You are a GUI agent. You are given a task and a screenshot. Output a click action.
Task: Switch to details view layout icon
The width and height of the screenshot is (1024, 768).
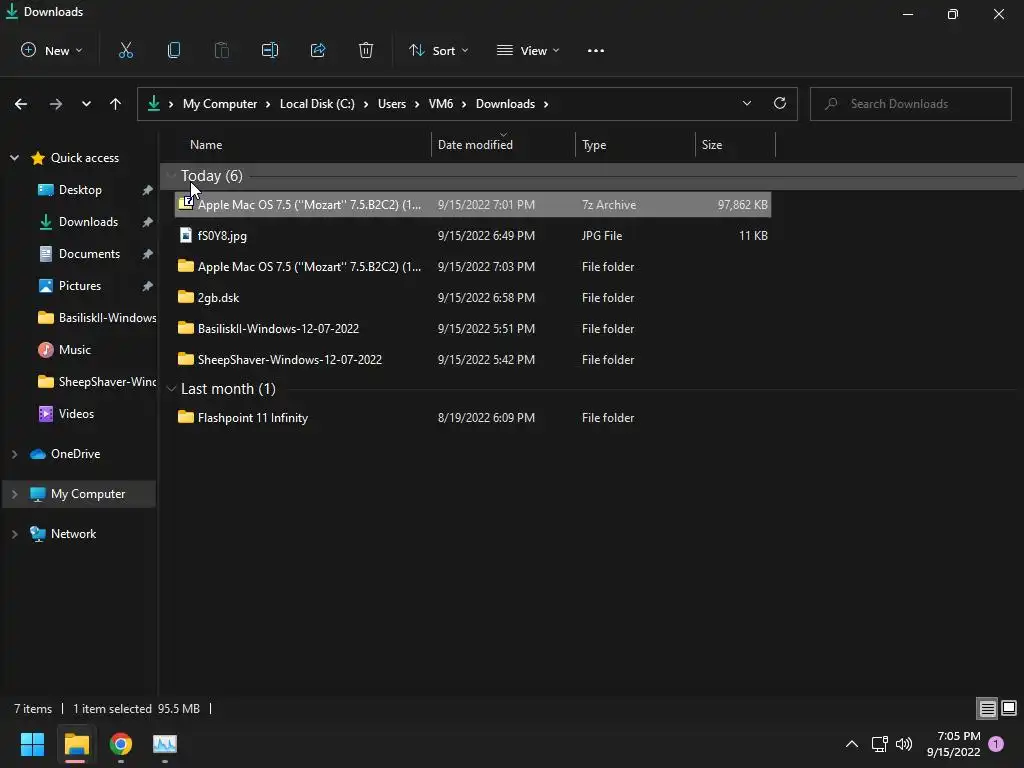[x=987, y=708]
